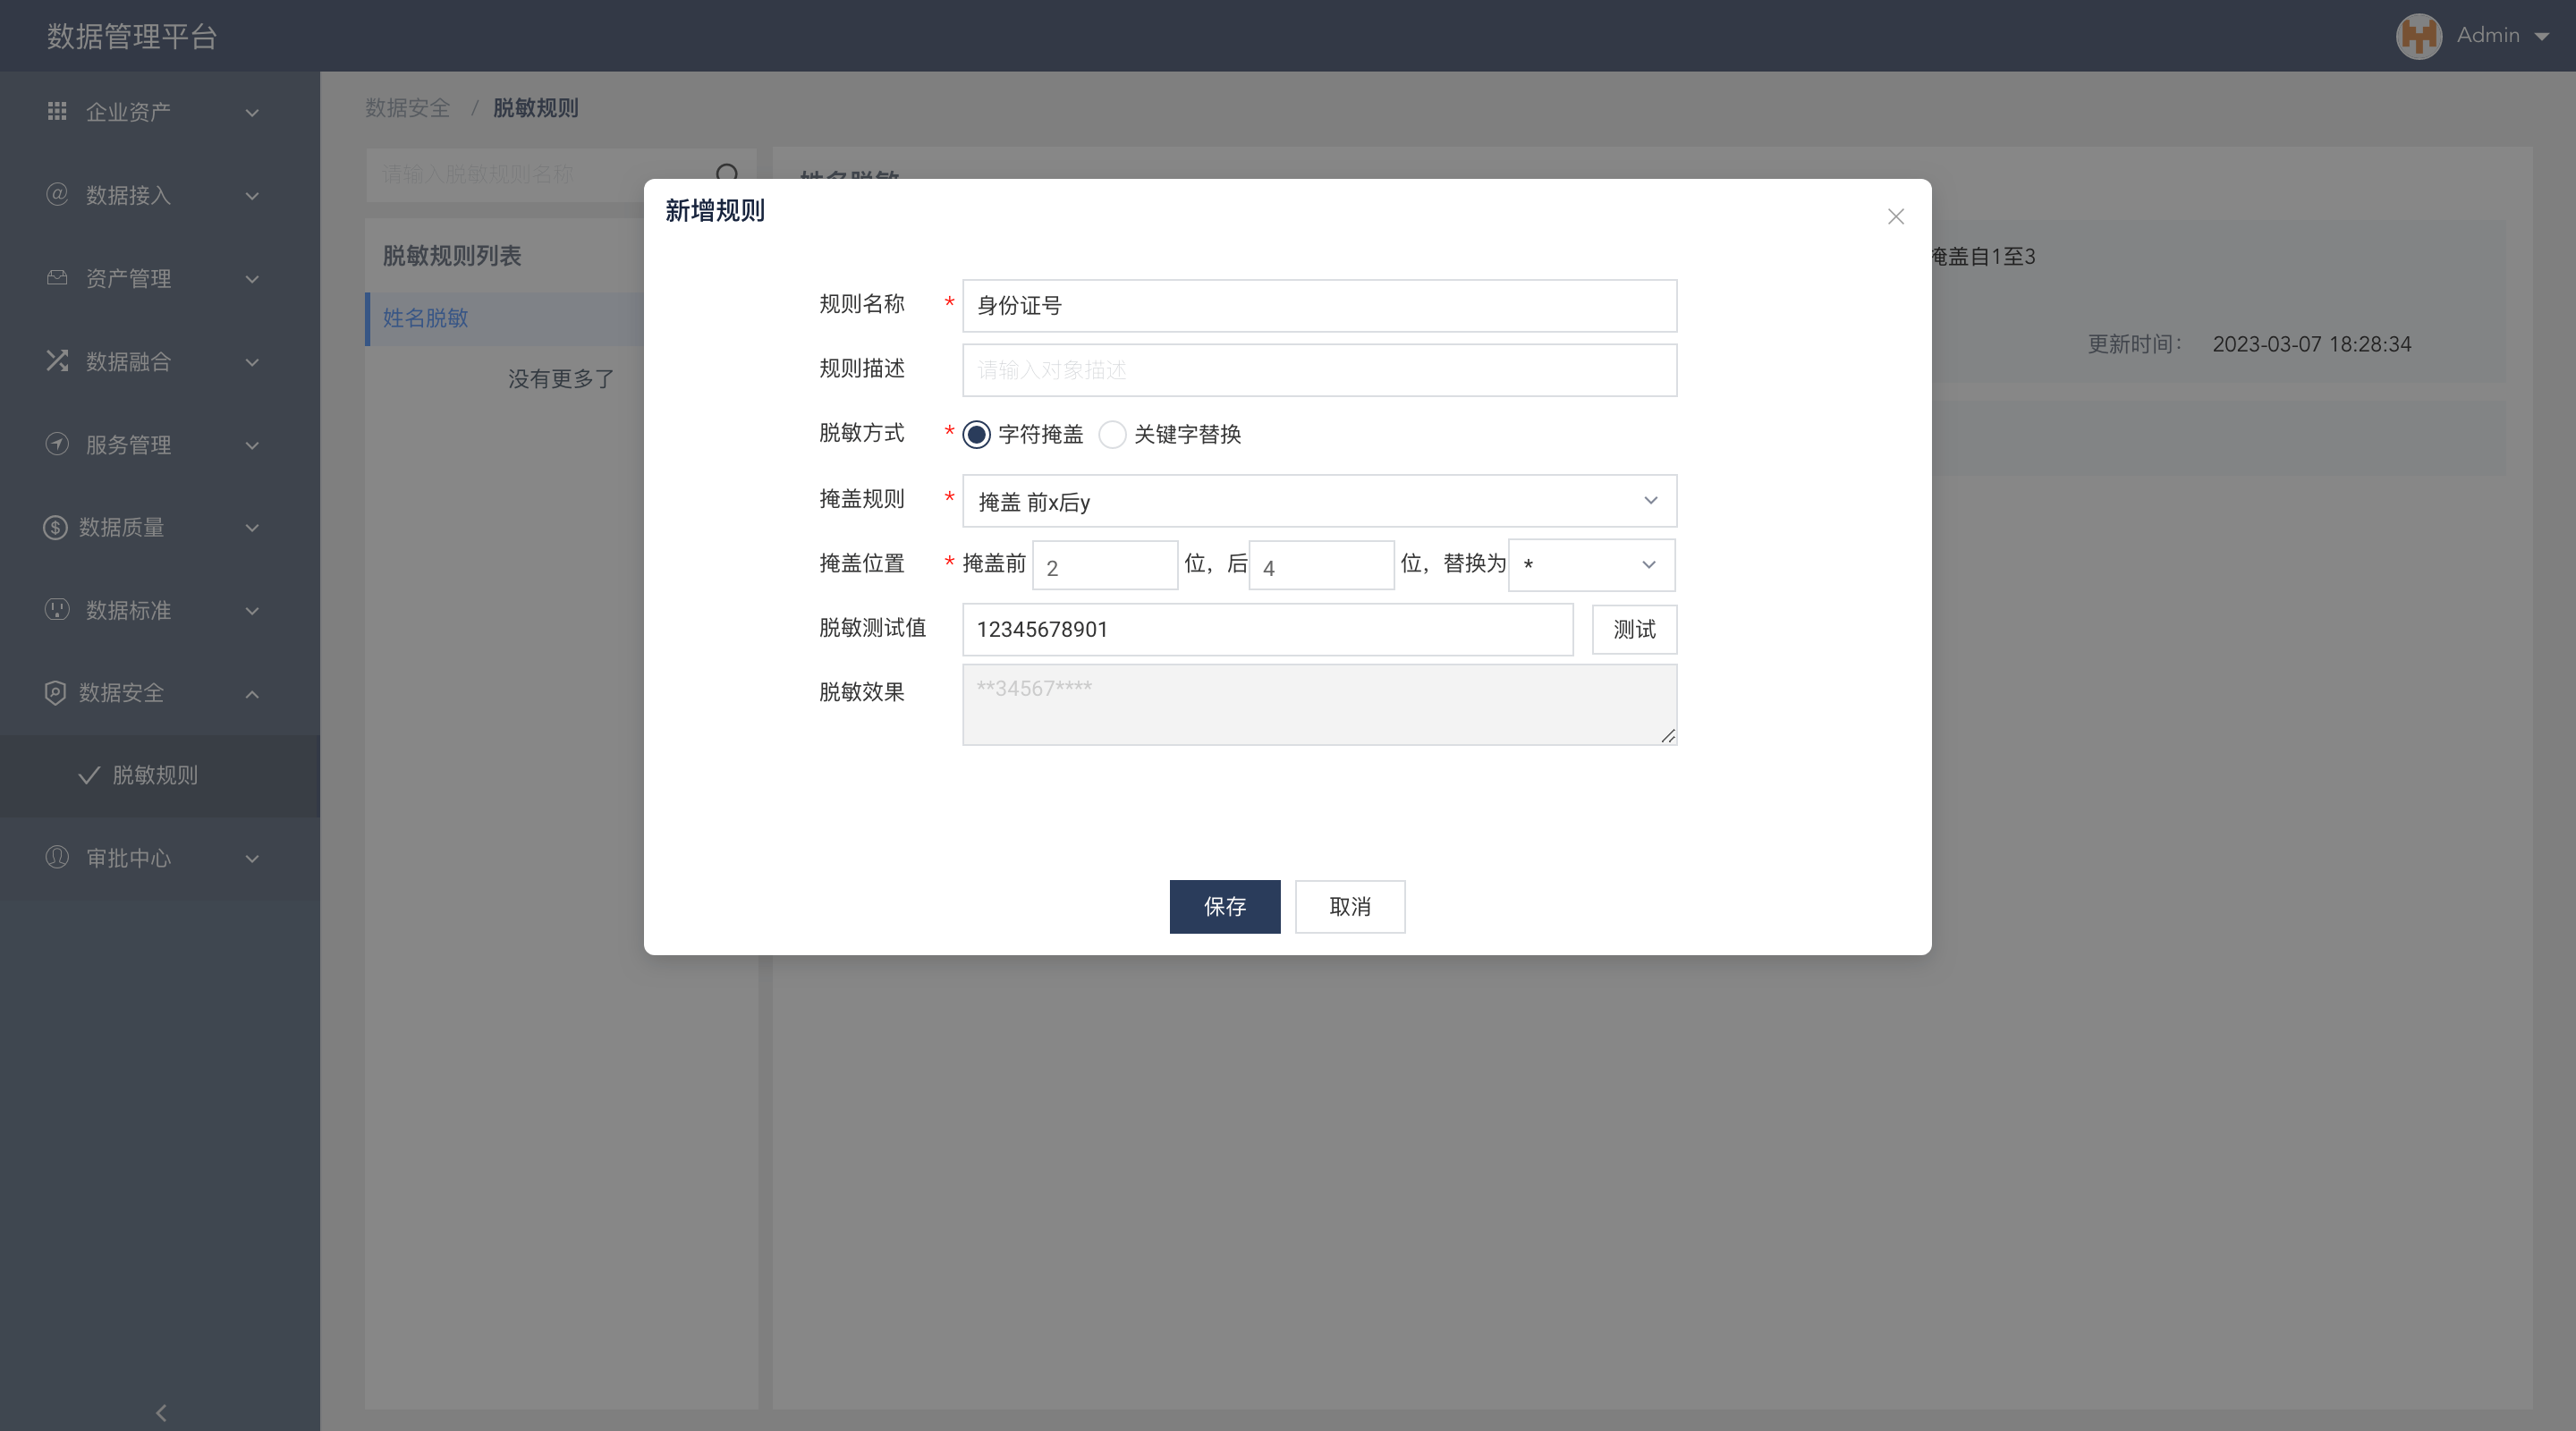Click the 保存 button
2576x1431 pixels.
pos(1224,906)
